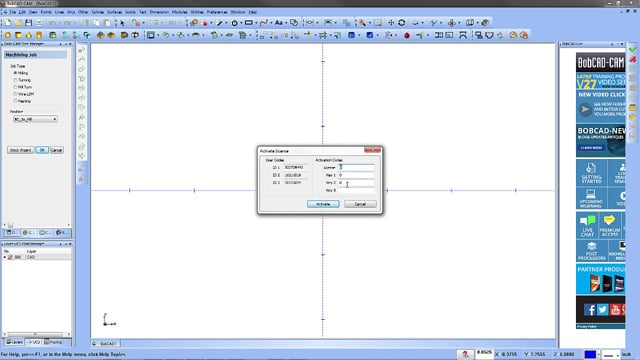Click the Save floppy disk icon

point(29,23)
